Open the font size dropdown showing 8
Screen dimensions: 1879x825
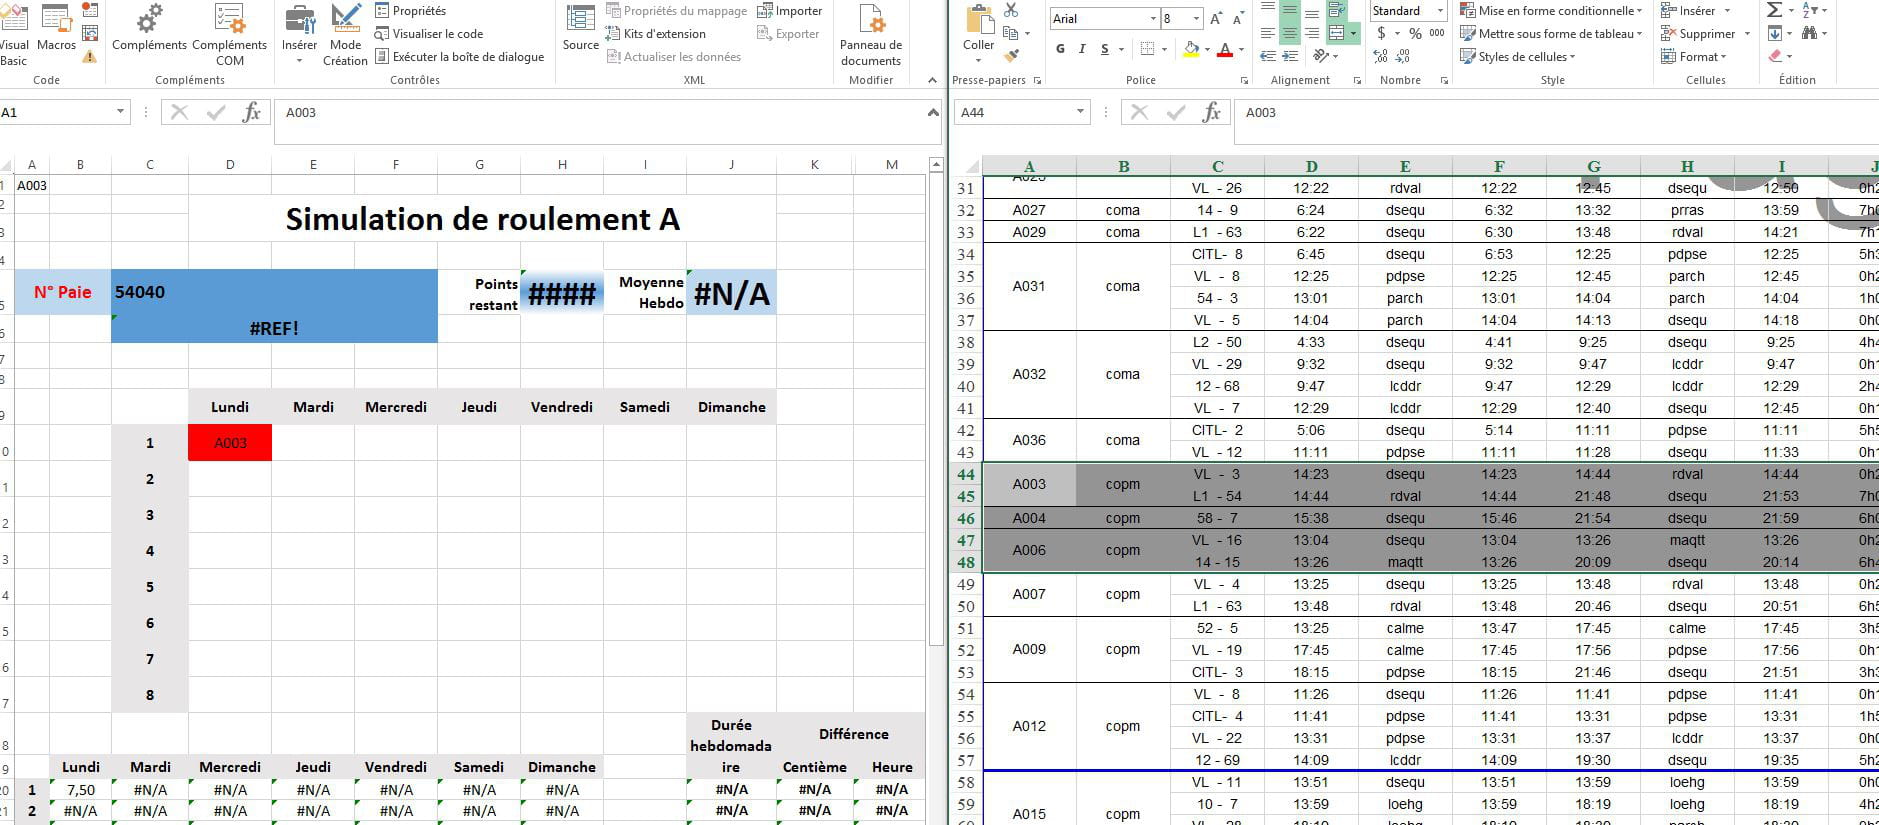pos(1196,19)
